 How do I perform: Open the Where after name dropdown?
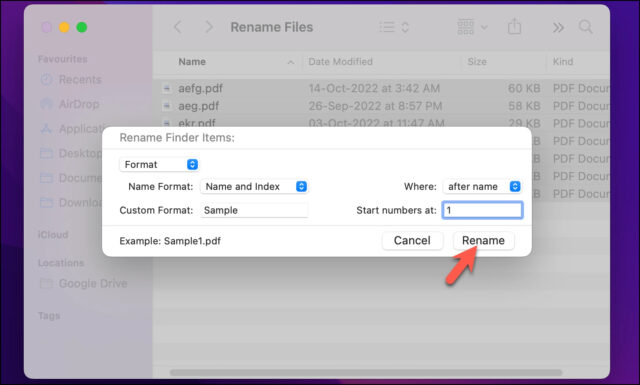(482, 187)
